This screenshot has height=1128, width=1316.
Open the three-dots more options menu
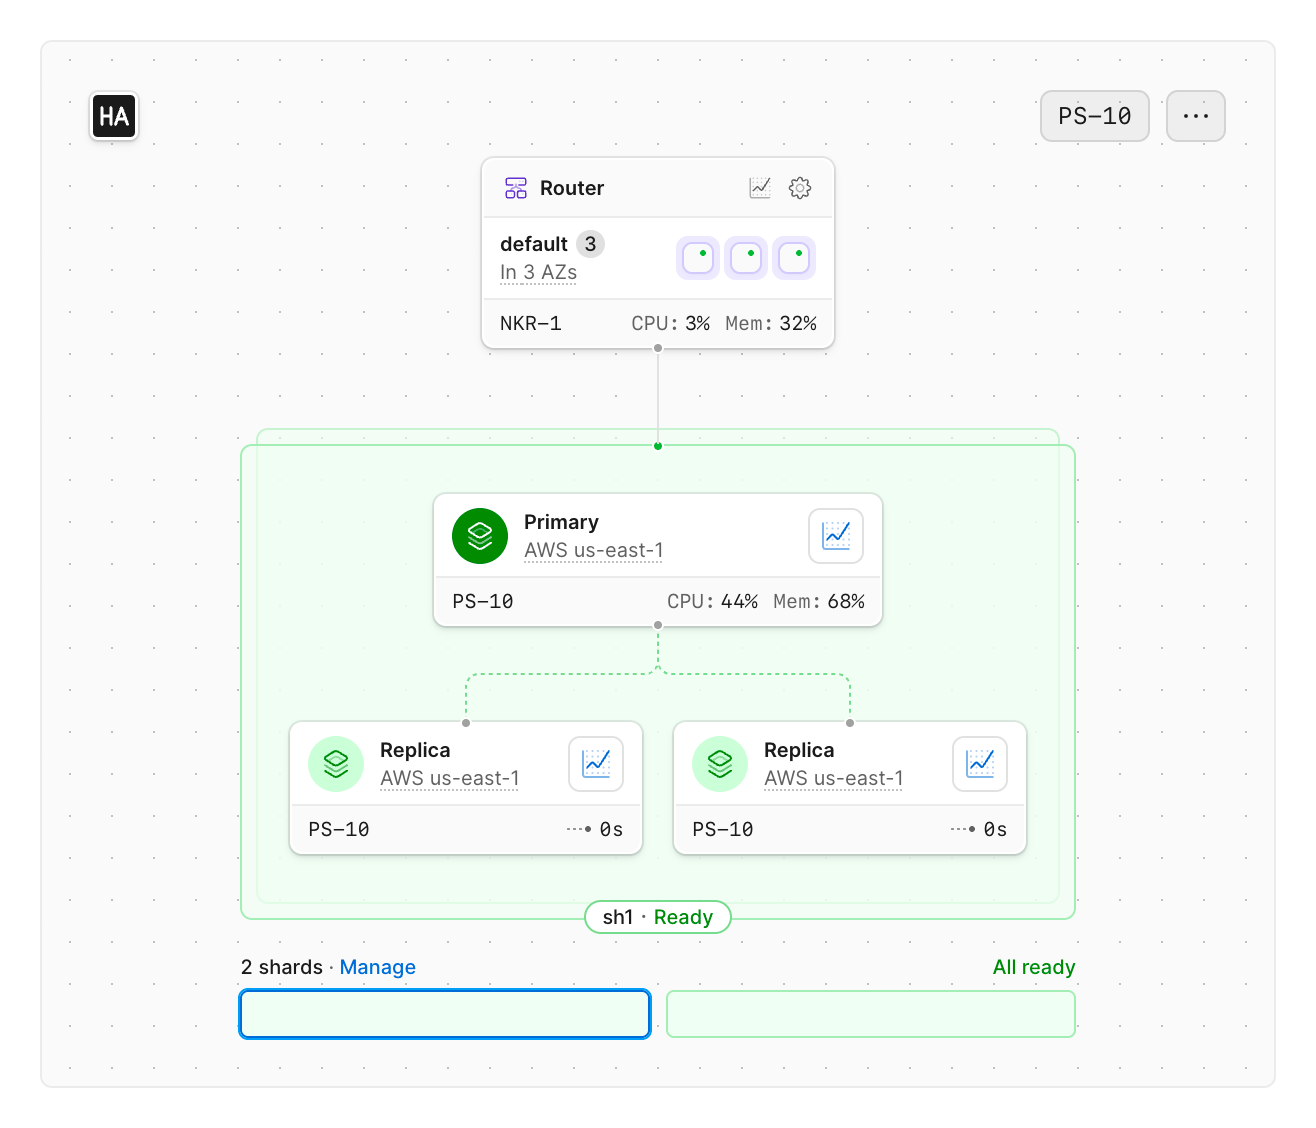[x=1196, y=116]
